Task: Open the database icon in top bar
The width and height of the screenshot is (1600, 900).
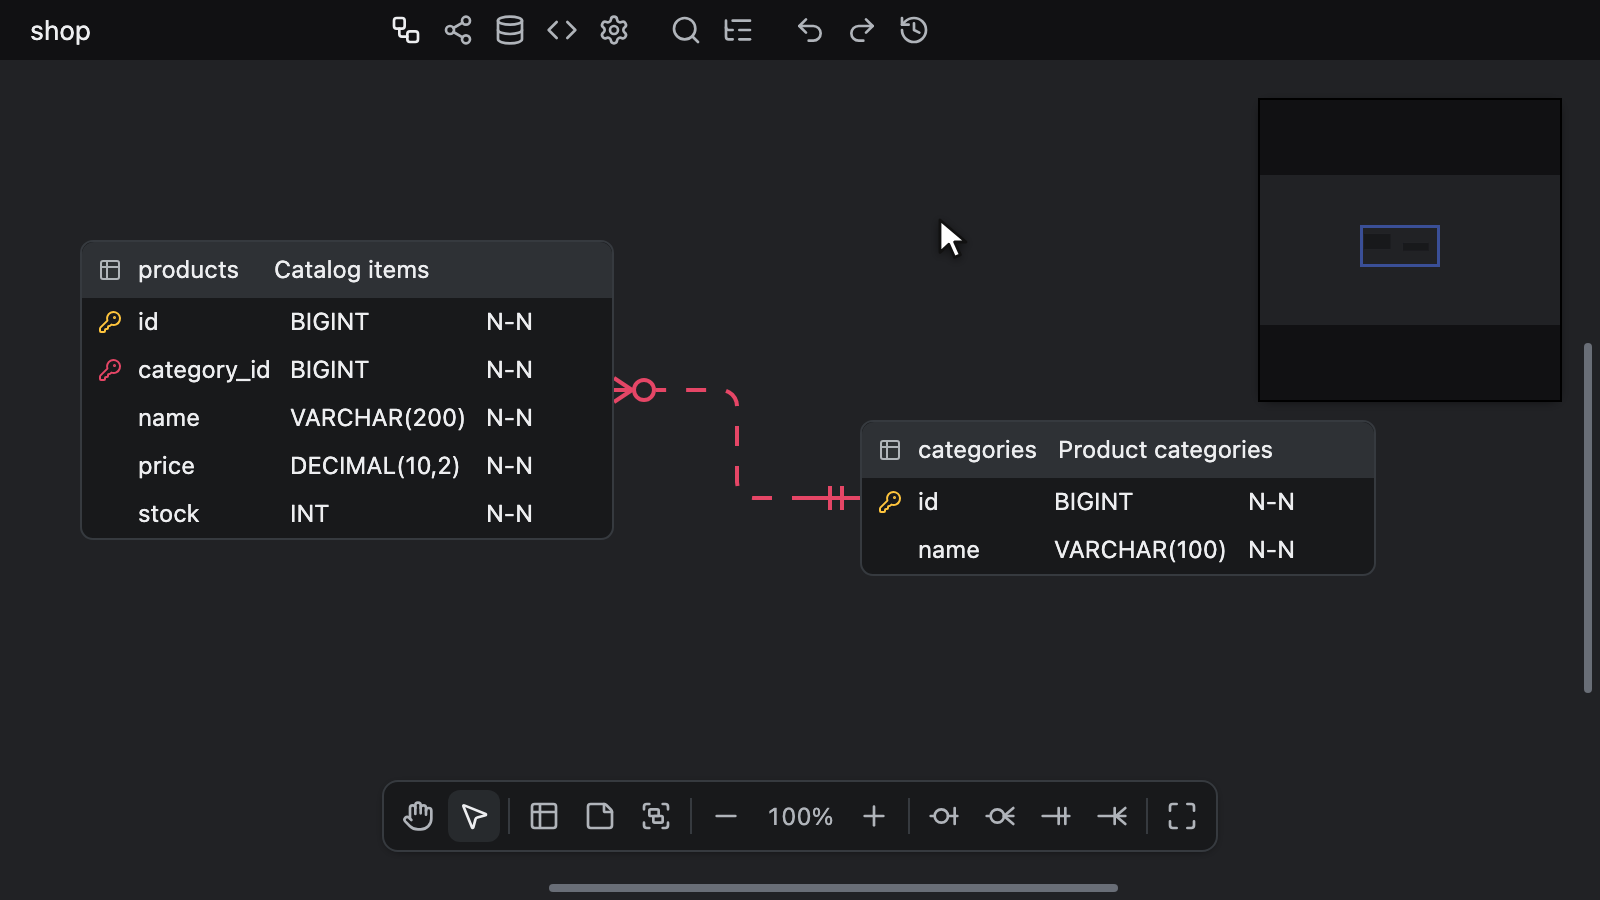Action: pos(510,30)
